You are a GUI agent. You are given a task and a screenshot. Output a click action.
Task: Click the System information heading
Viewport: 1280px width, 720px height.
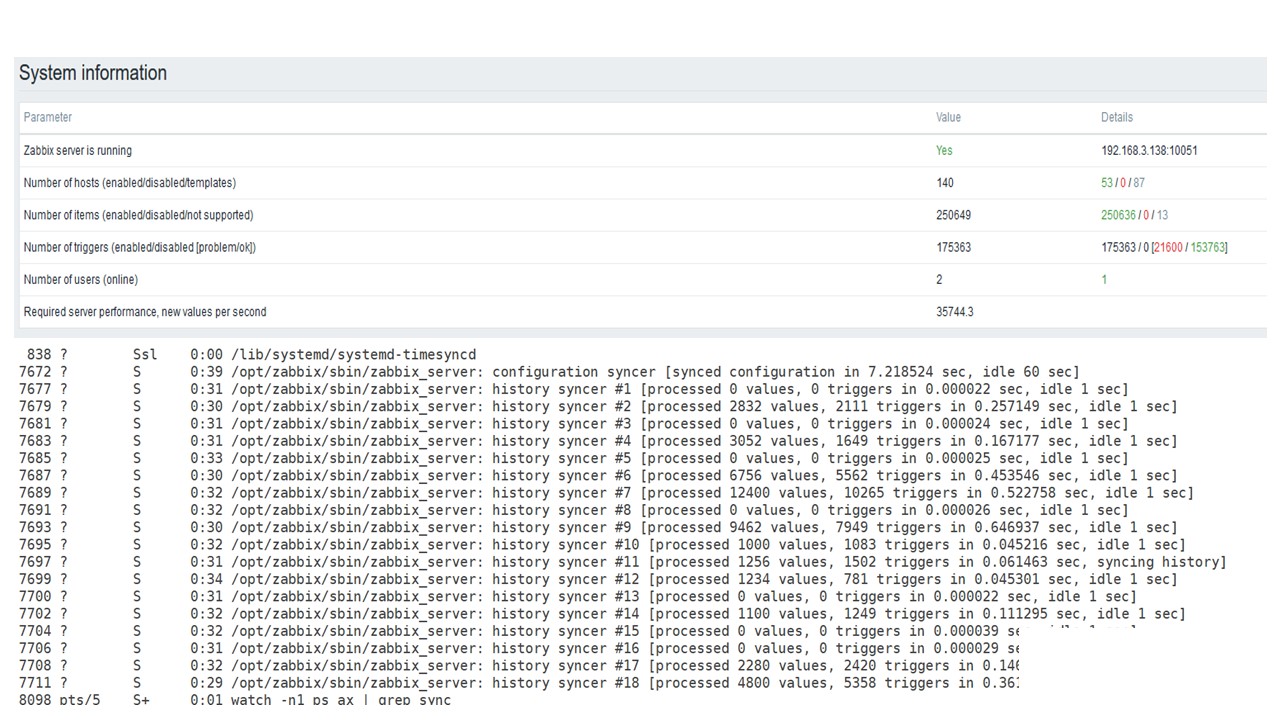click(x=93, y=73)
